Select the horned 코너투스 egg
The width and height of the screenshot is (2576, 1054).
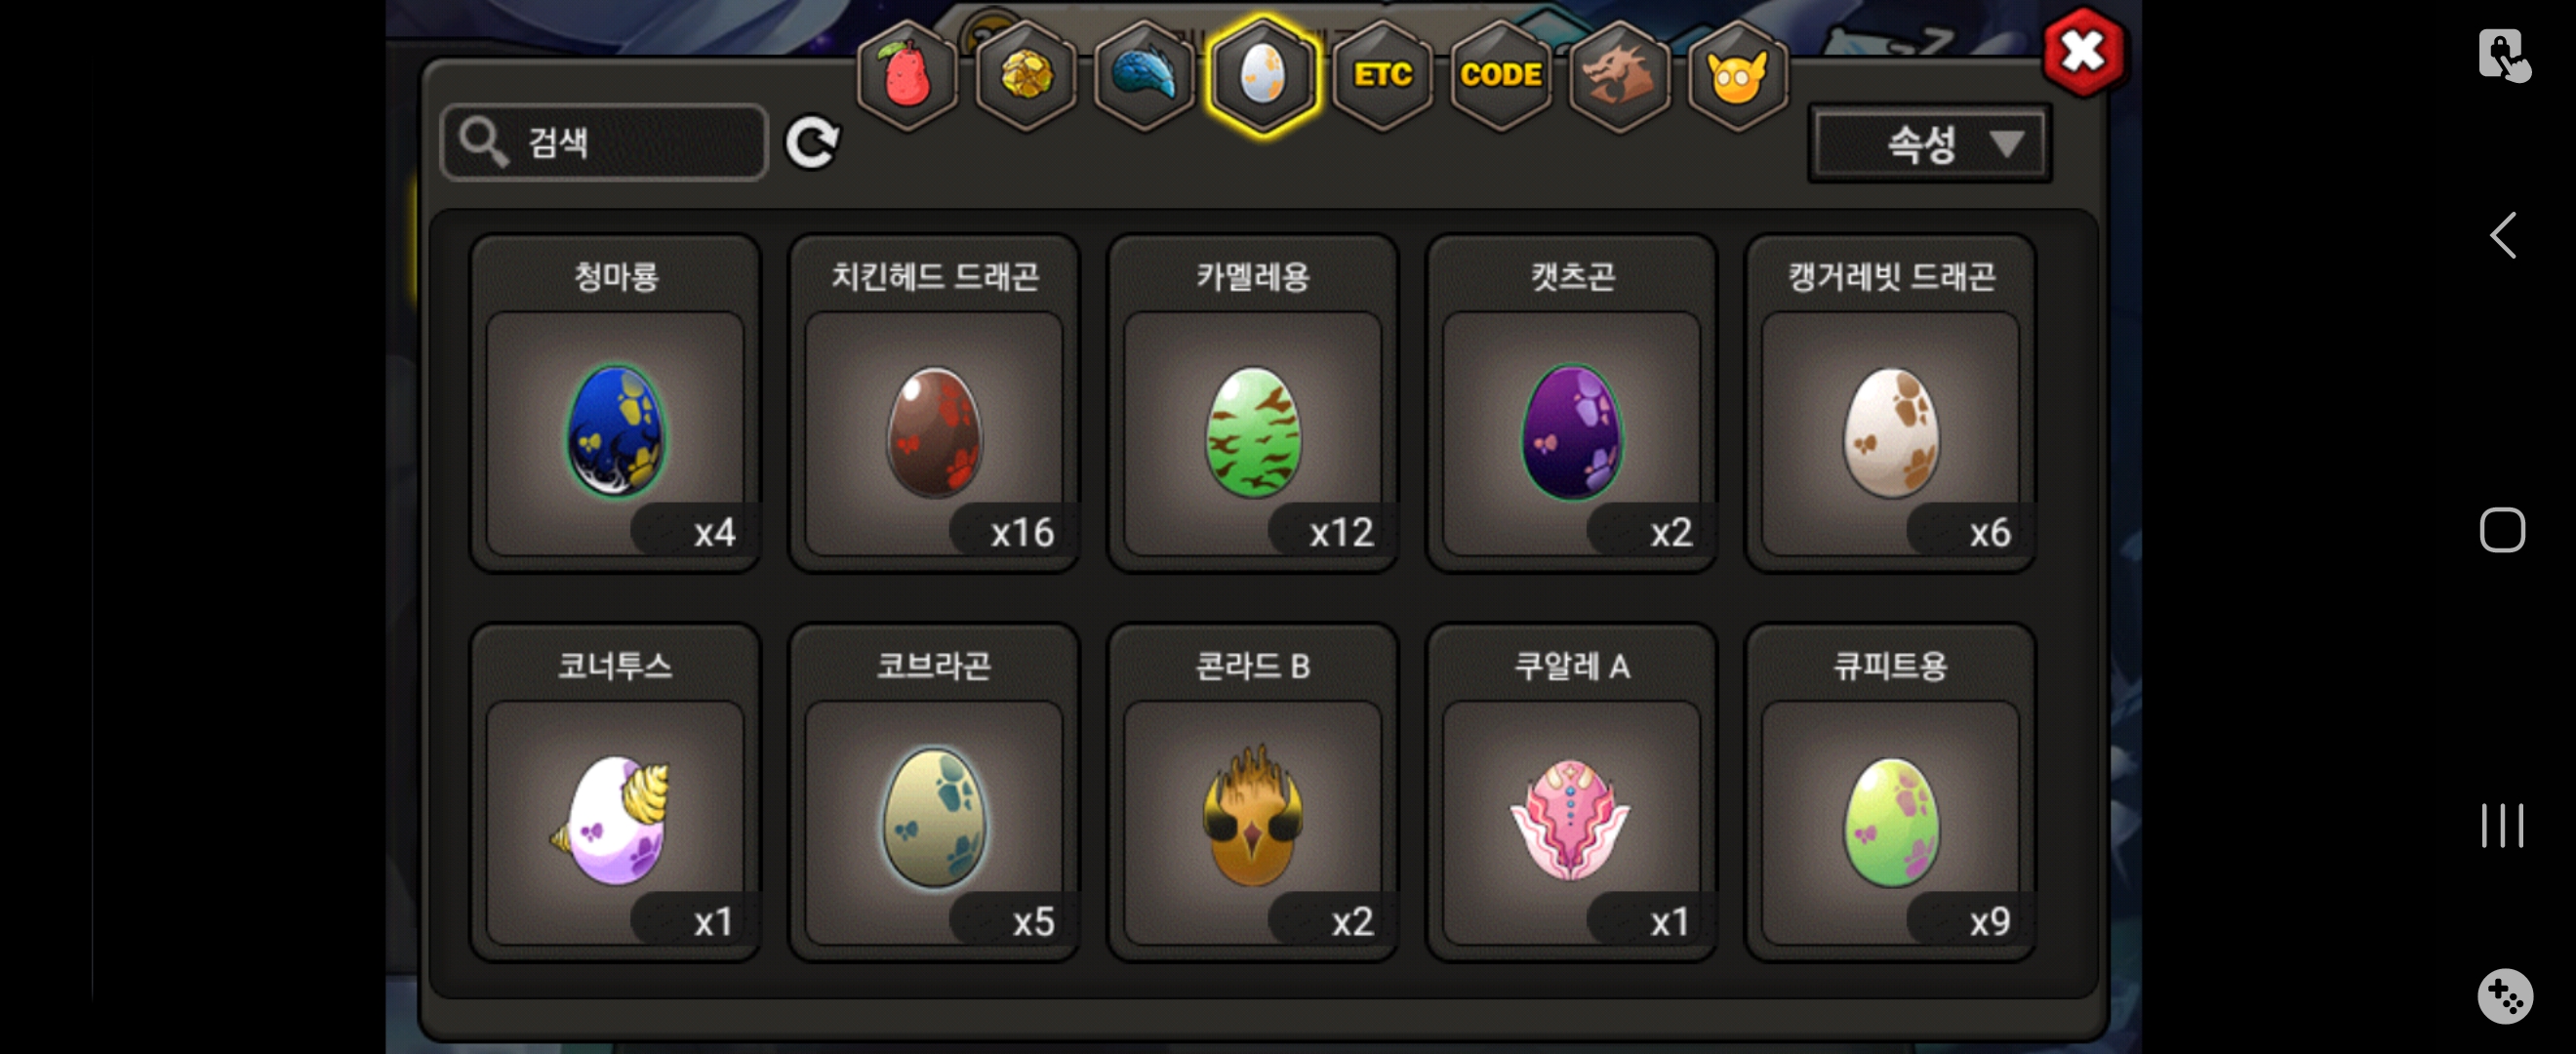click(x=615, y=792)
